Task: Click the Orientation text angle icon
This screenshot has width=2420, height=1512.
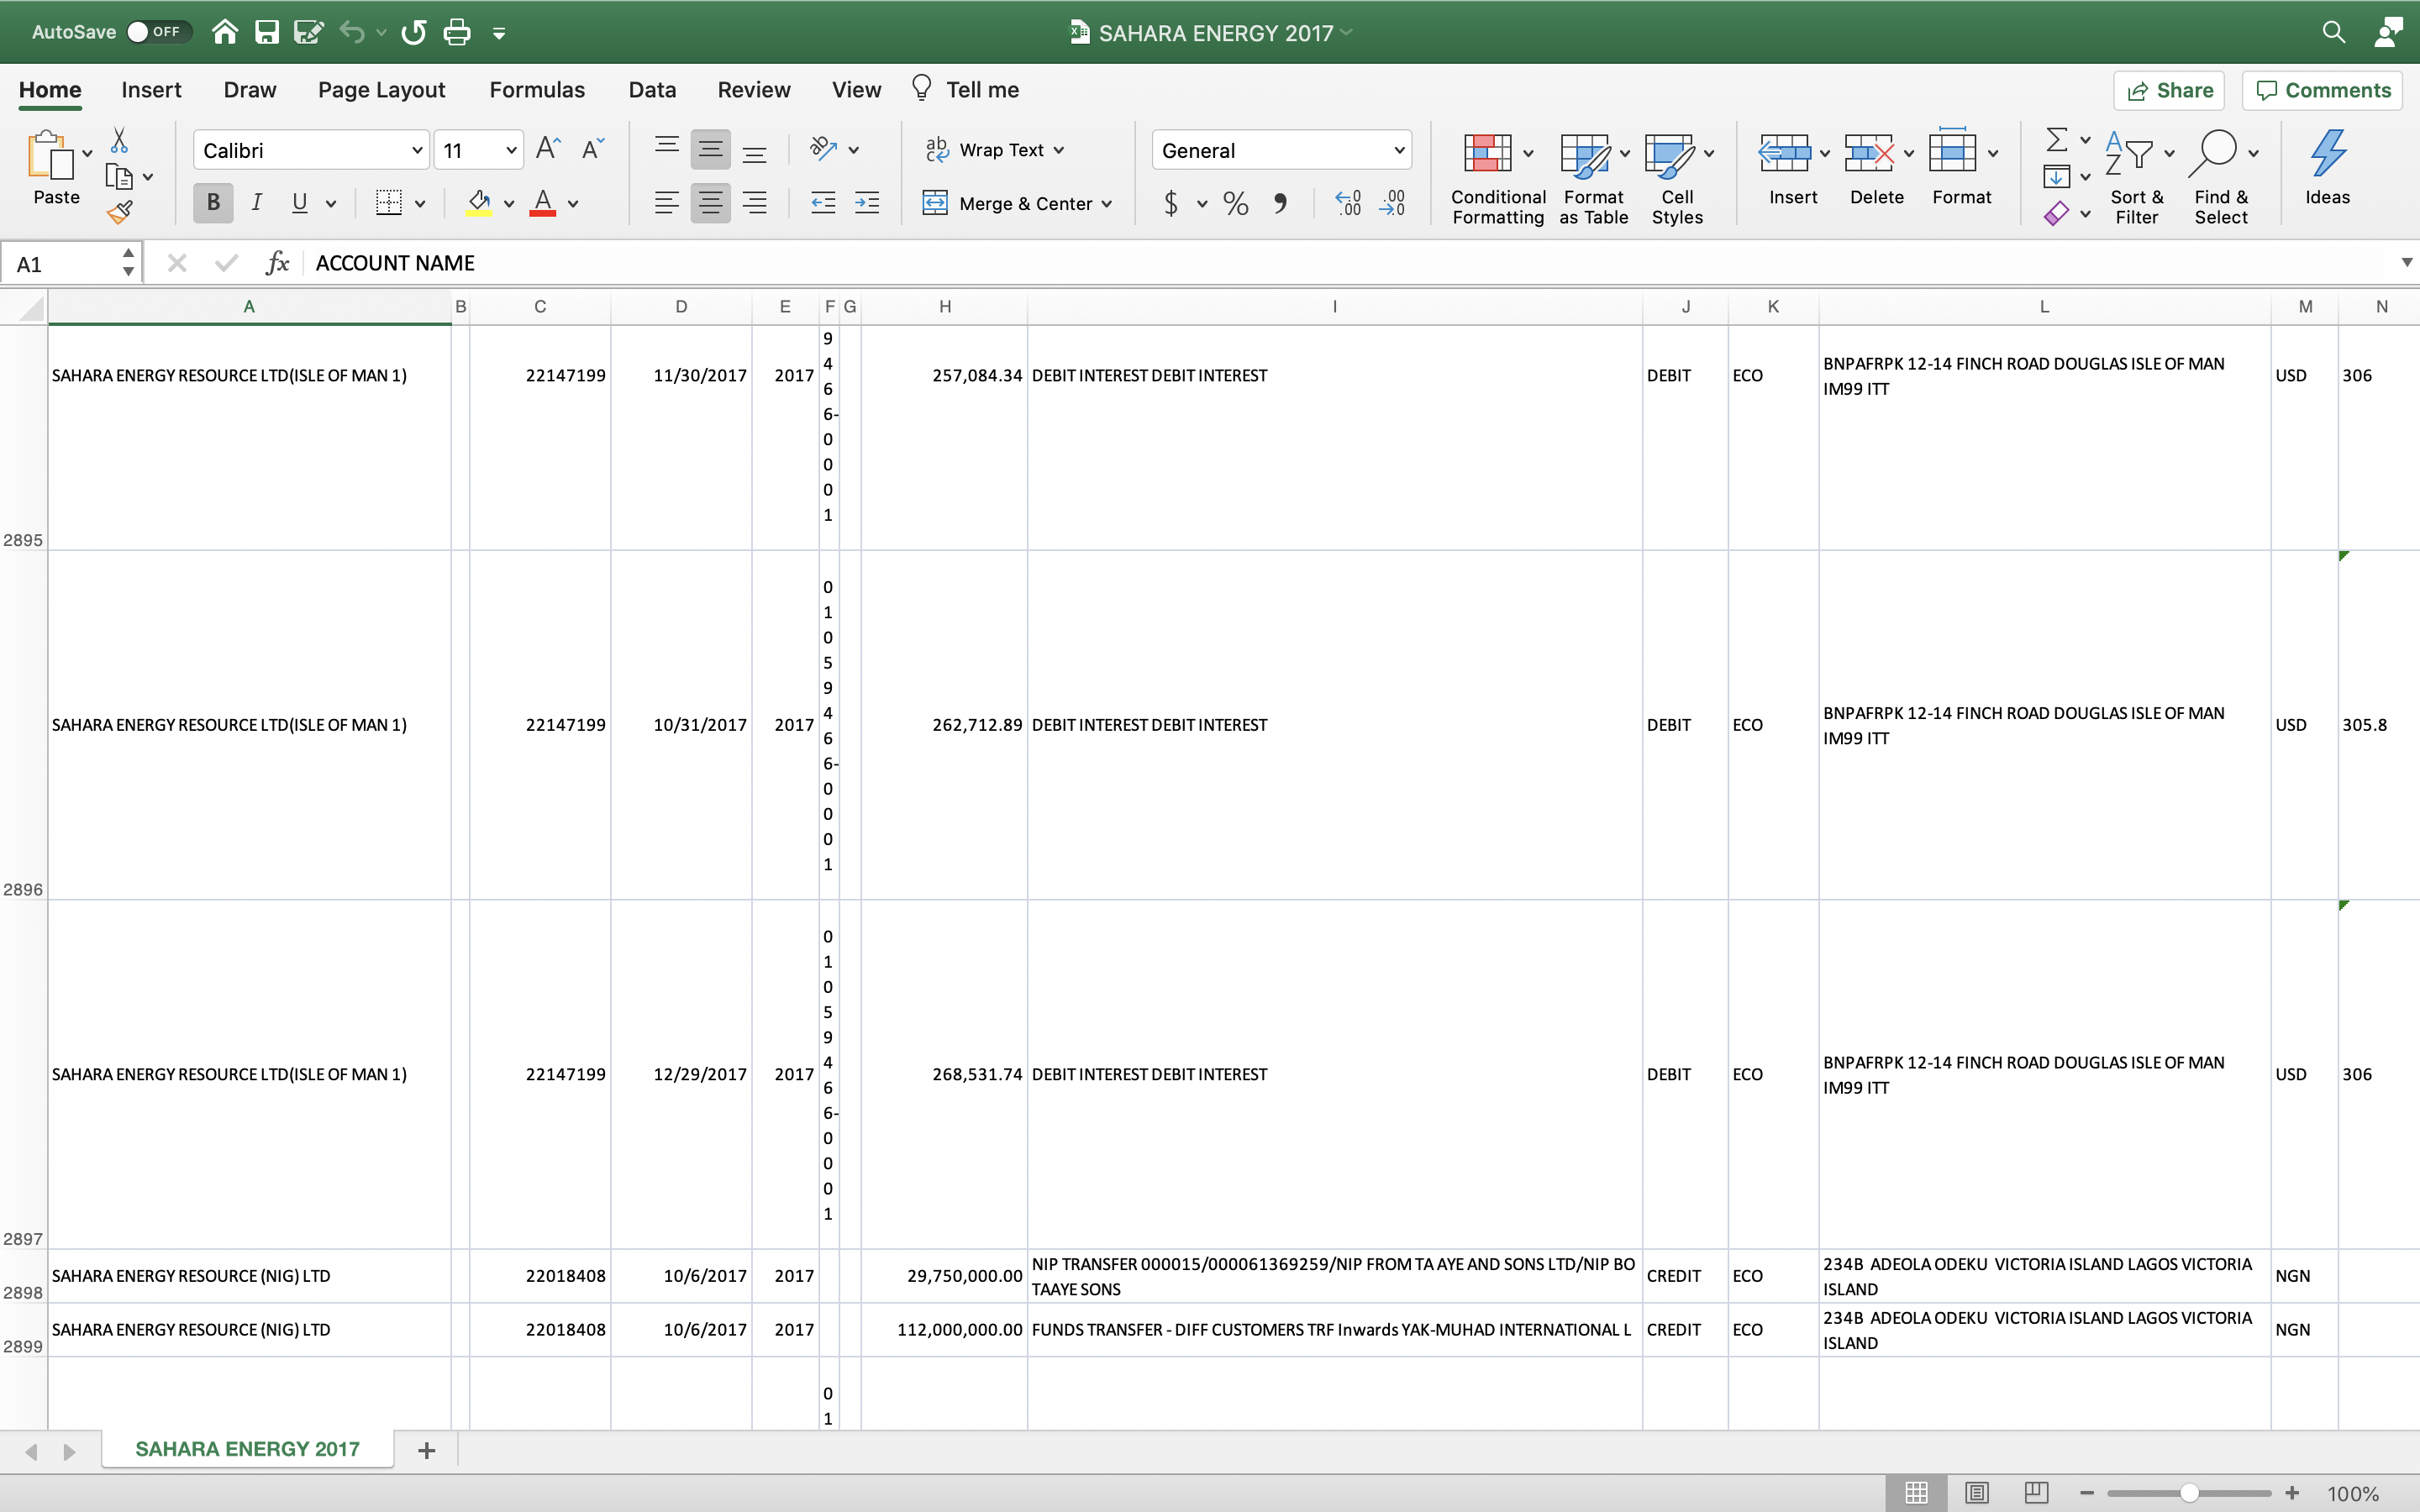Action: [823, 149]
